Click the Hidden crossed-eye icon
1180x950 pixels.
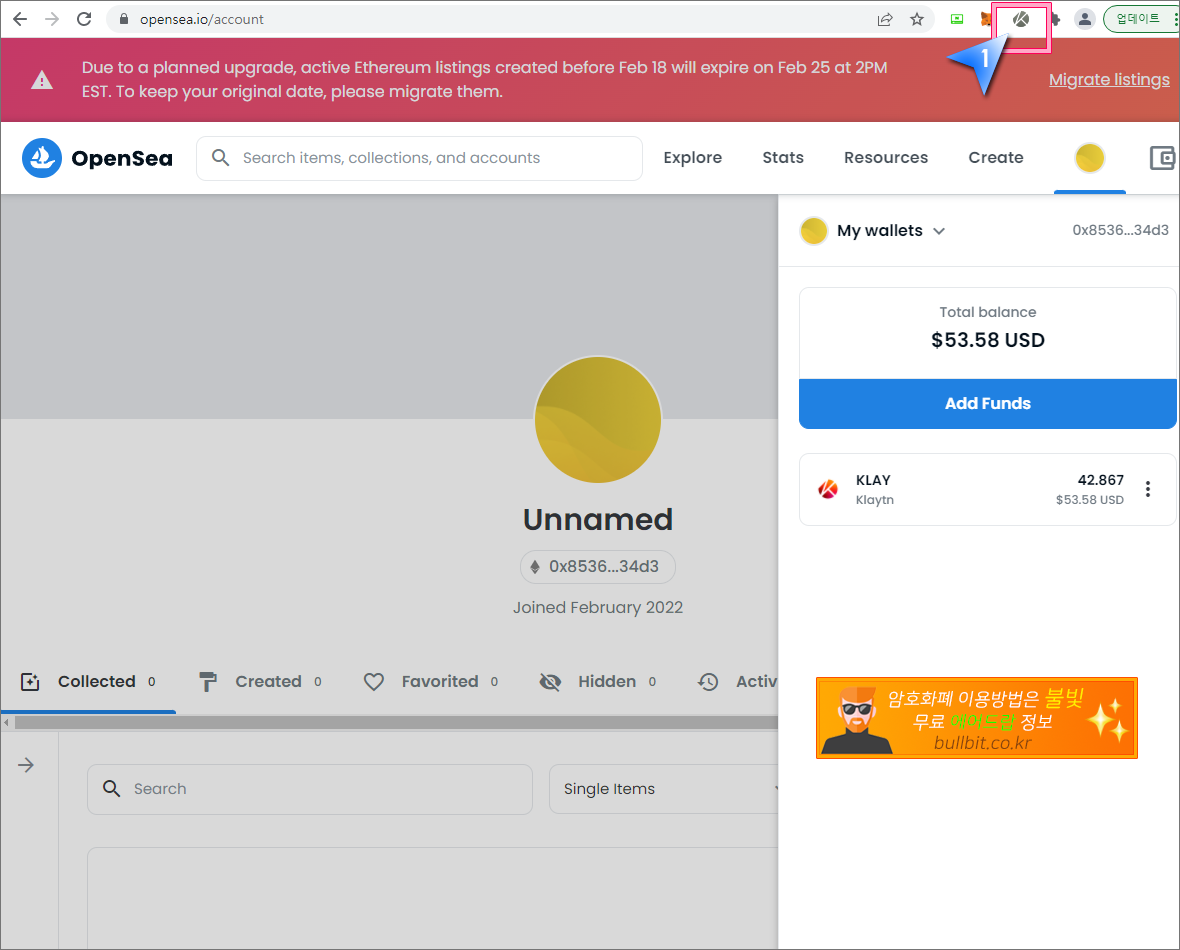point(550,682)
